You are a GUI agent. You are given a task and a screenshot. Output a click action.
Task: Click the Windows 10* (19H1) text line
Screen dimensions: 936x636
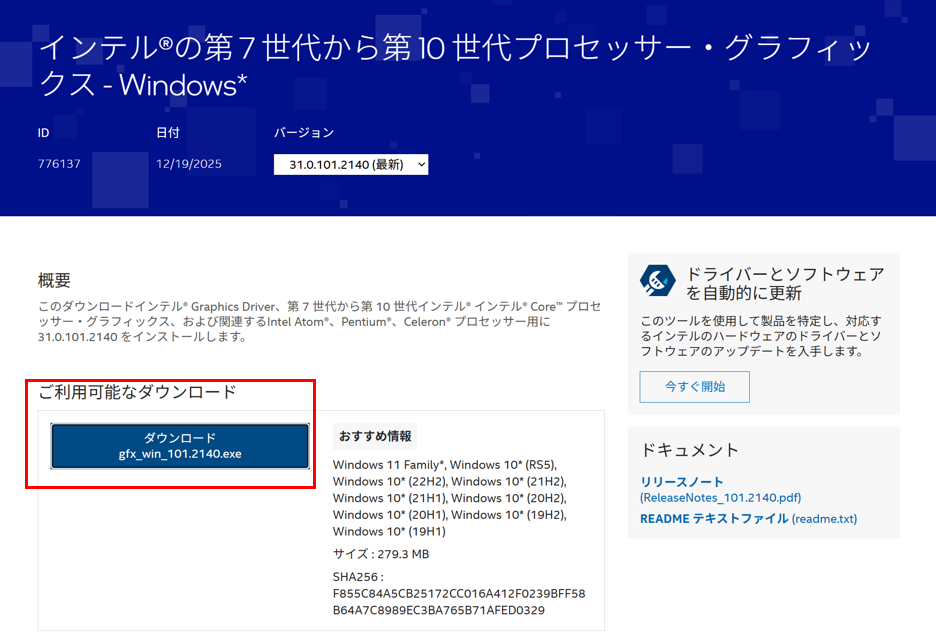pyautogui.click(x=389, y=531)
